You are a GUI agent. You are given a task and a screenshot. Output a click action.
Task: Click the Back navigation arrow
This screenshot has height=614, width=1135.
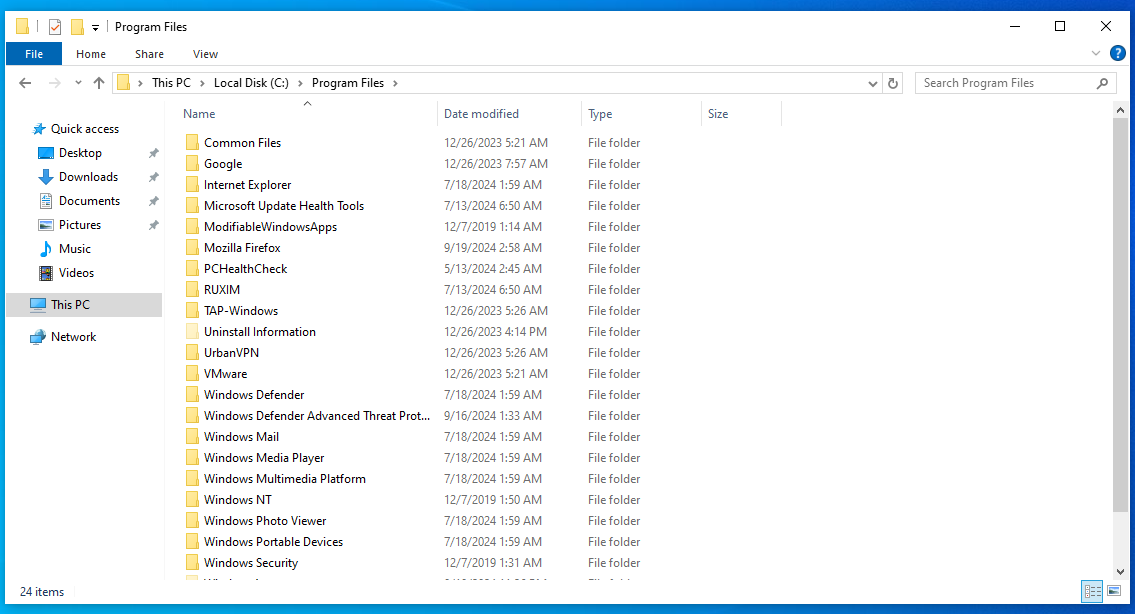click(25, 83)
